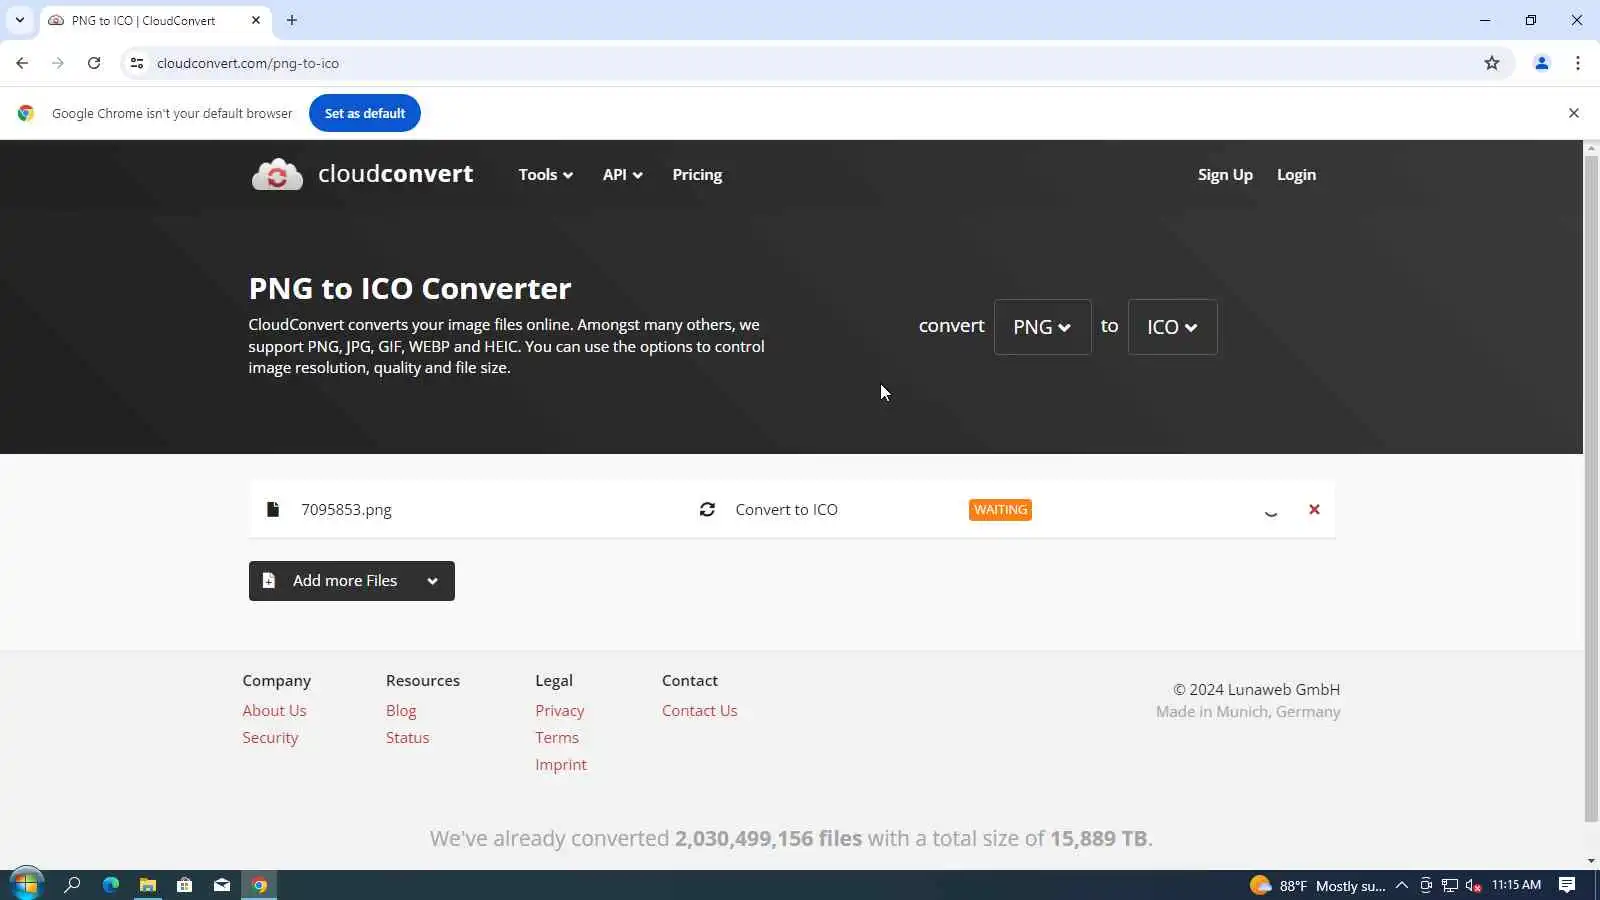The height and width of the screenshot is (900, 1600).
Task: View site information icon in address bar
Action: coord(137,63)
